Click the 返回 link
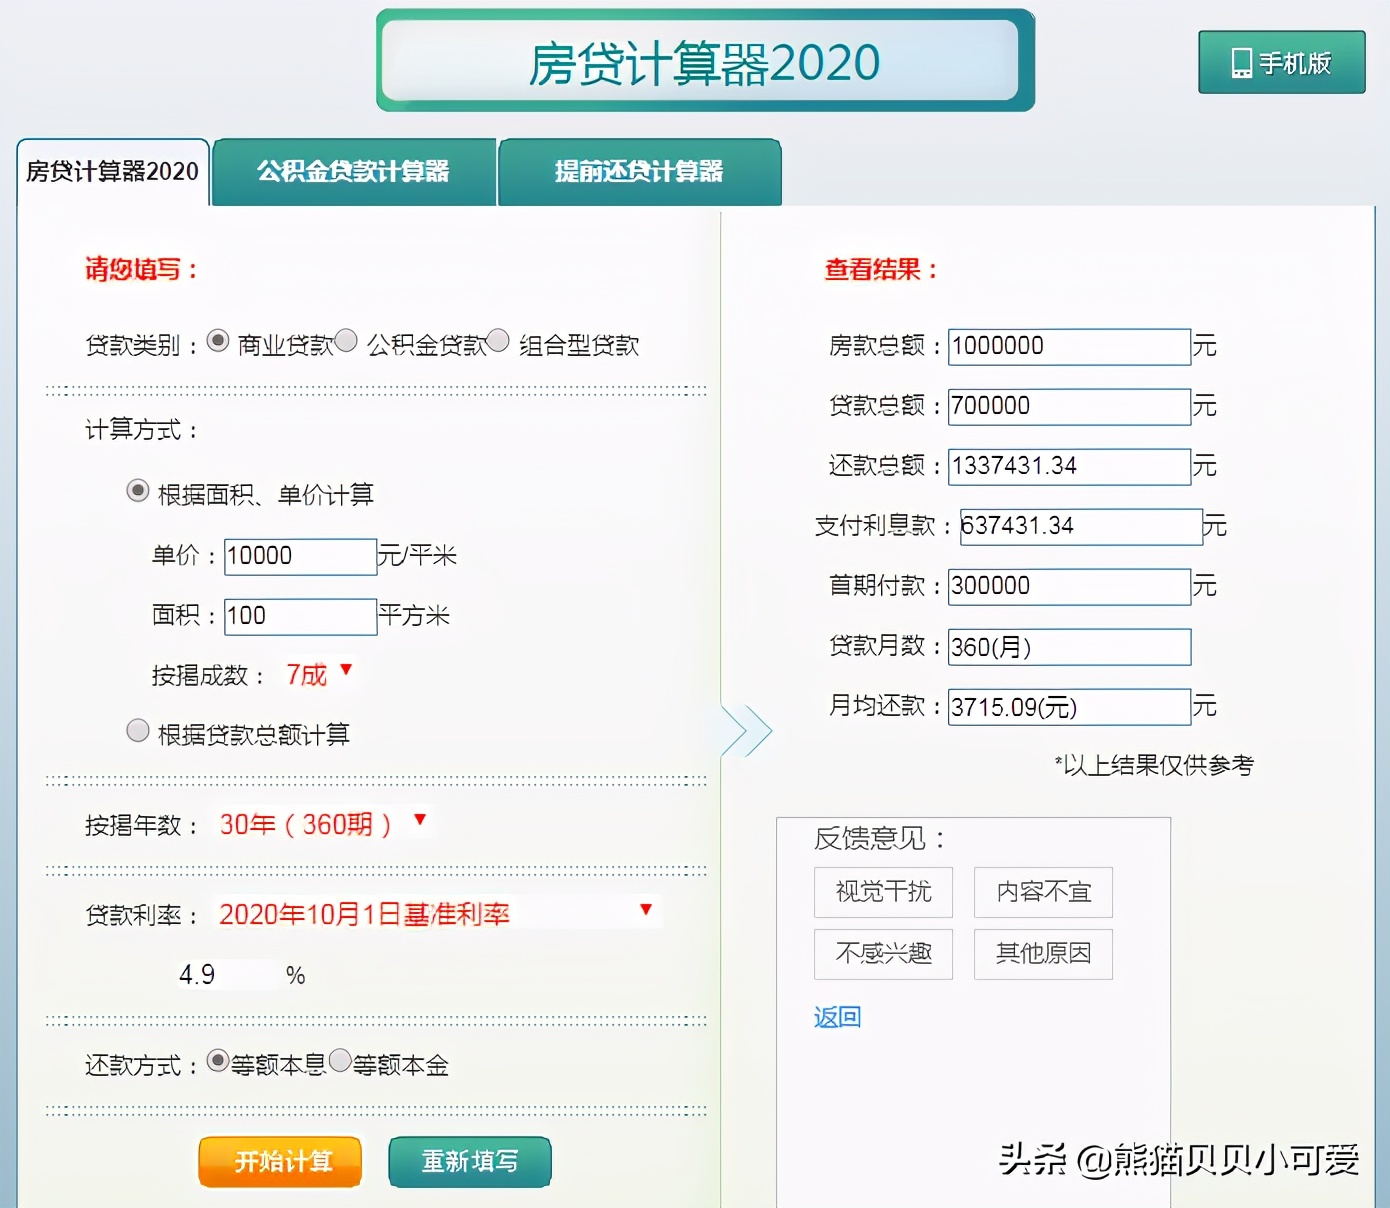The image size is (1390, 1208). (x=837, y=1017)
